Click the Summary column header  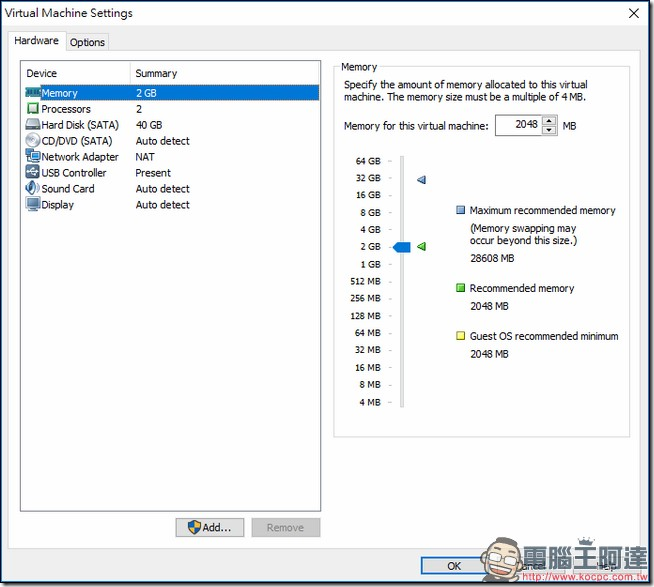pos(156,73)
